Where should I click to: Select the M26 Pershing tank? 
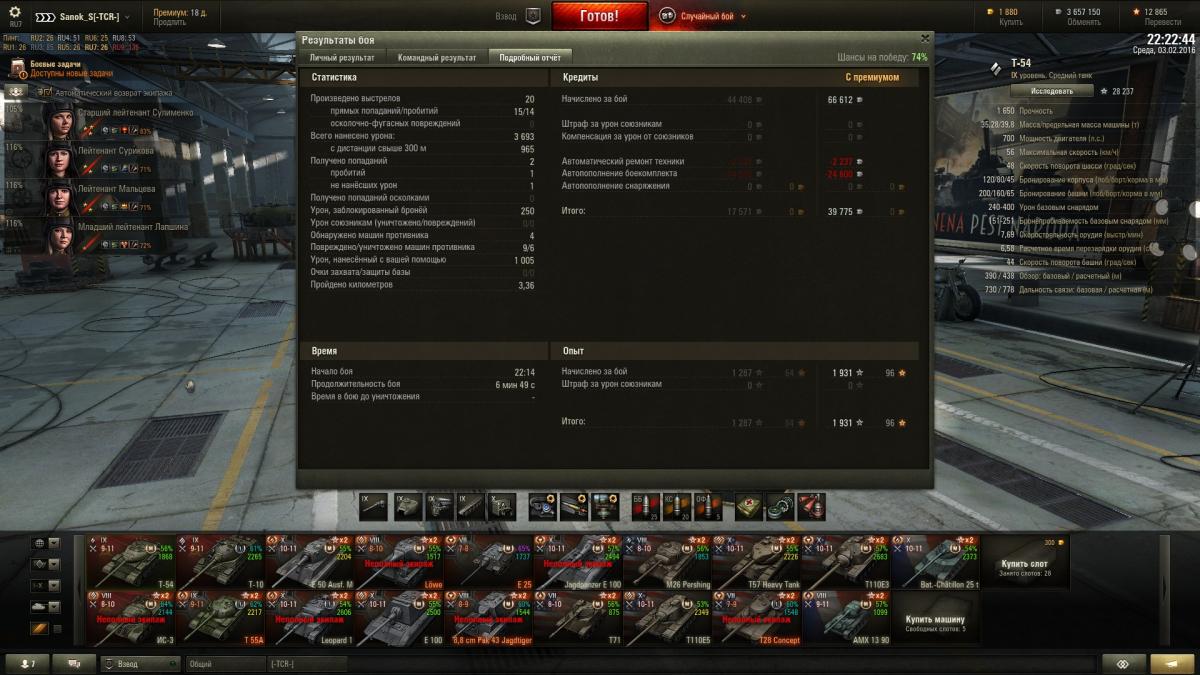click(x=668, y=562)
